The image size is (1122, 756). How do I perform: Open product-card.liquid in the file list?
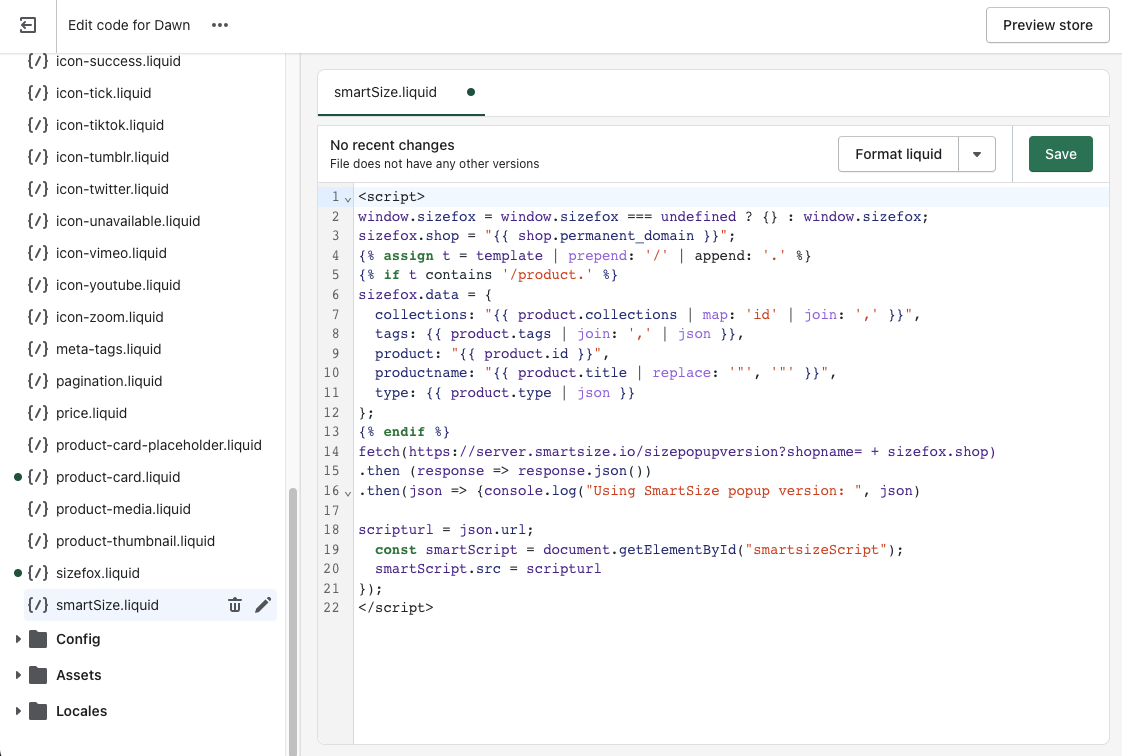coord(118,477)
